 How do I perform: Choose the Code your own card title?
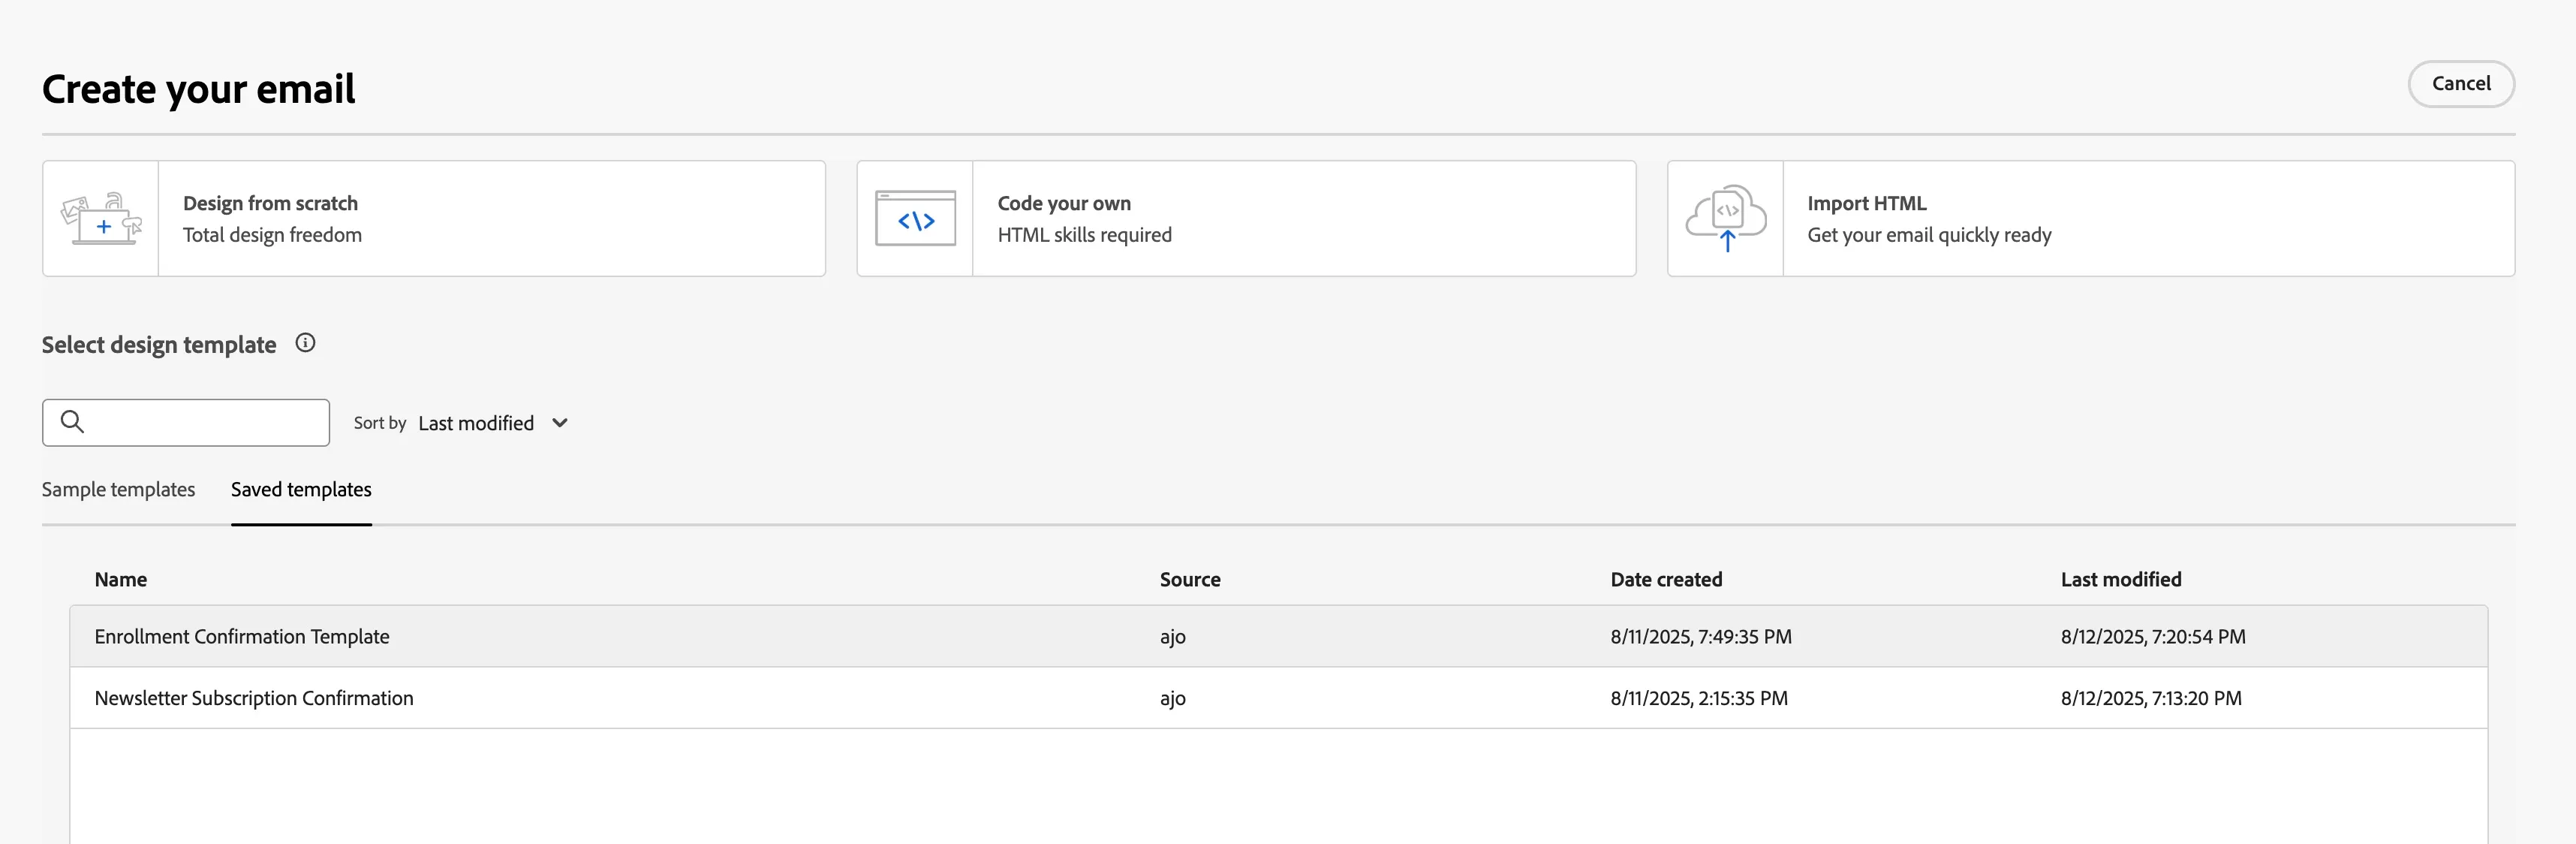pyautogui.click(x=1064, y=203)
